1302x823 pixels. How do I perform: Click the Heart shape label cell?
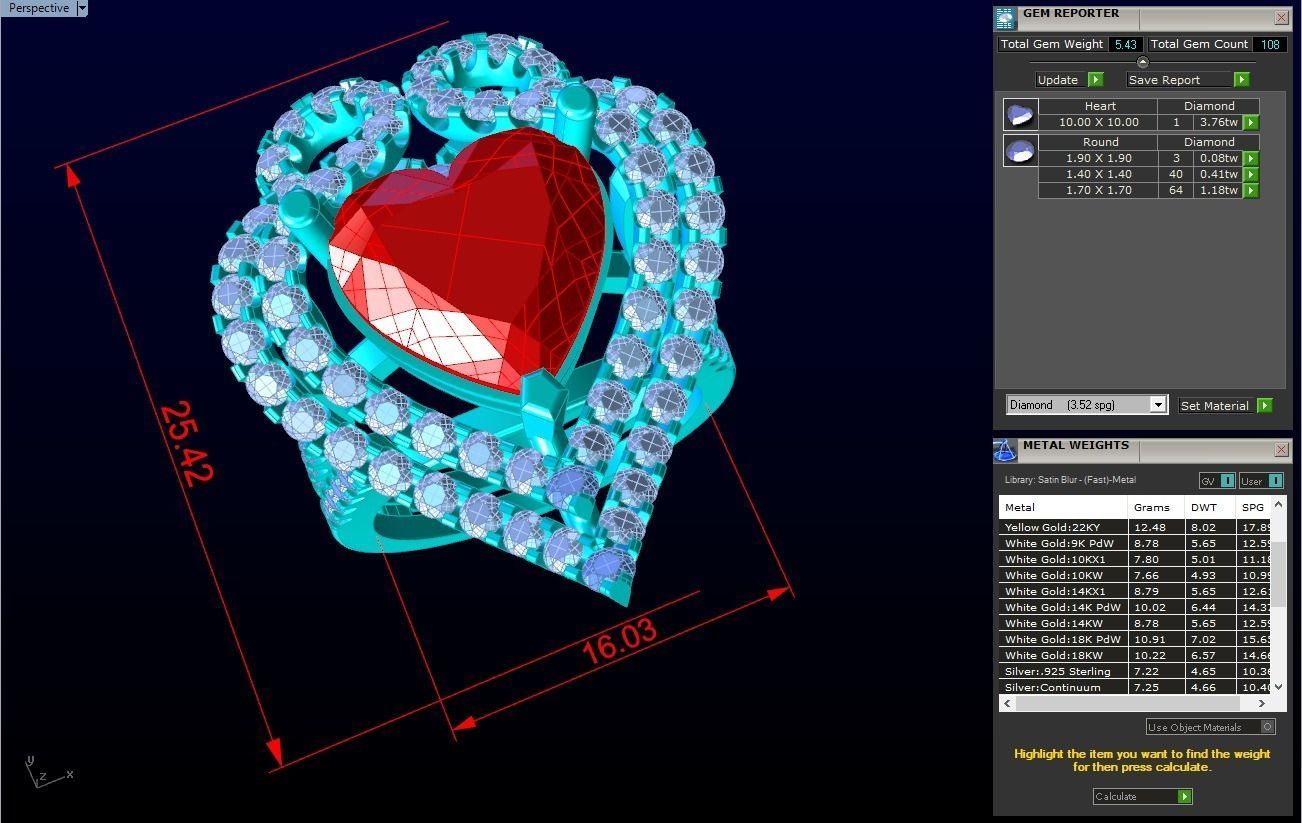point(1098,106)
